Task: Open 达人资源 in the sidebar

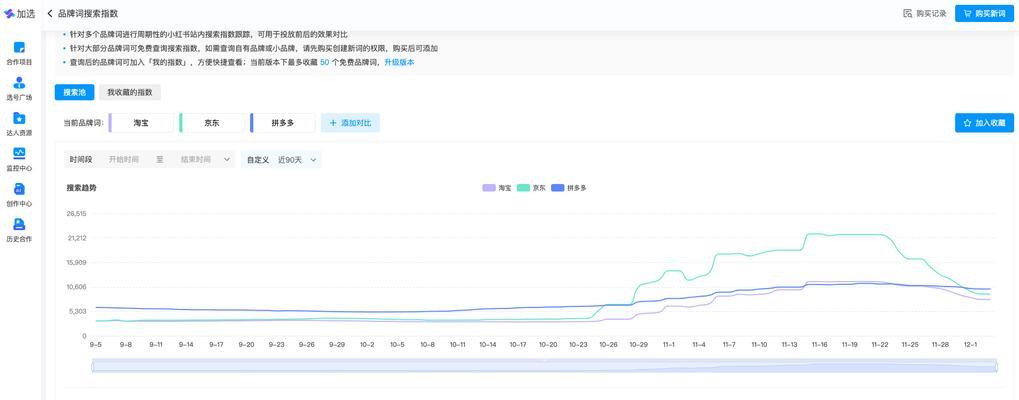Action: (19, 125)
